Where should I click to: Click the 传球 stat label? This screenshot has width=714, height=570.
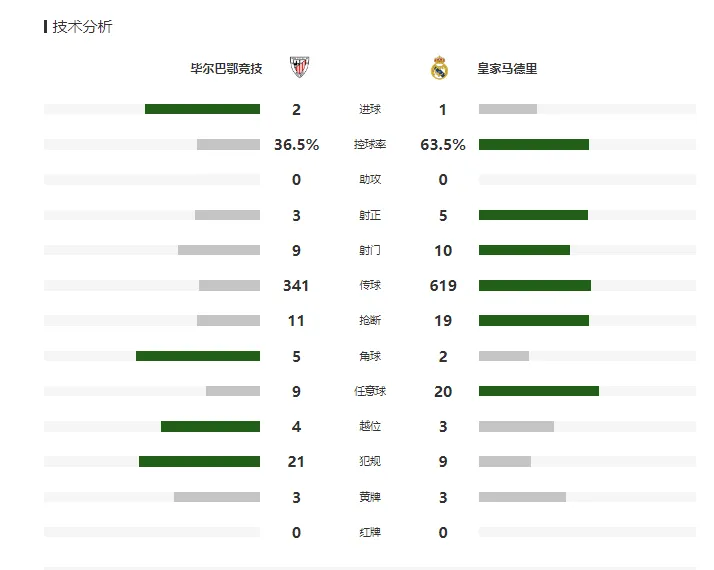tap(370, 285)
